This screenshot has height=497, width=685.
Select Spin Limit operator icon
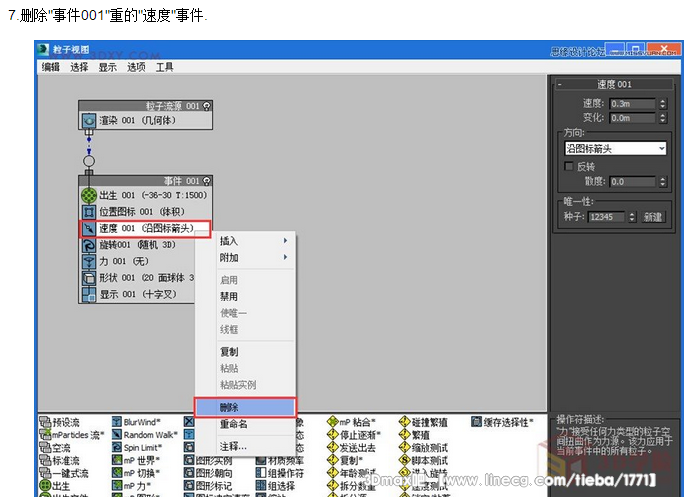point(117,447)
